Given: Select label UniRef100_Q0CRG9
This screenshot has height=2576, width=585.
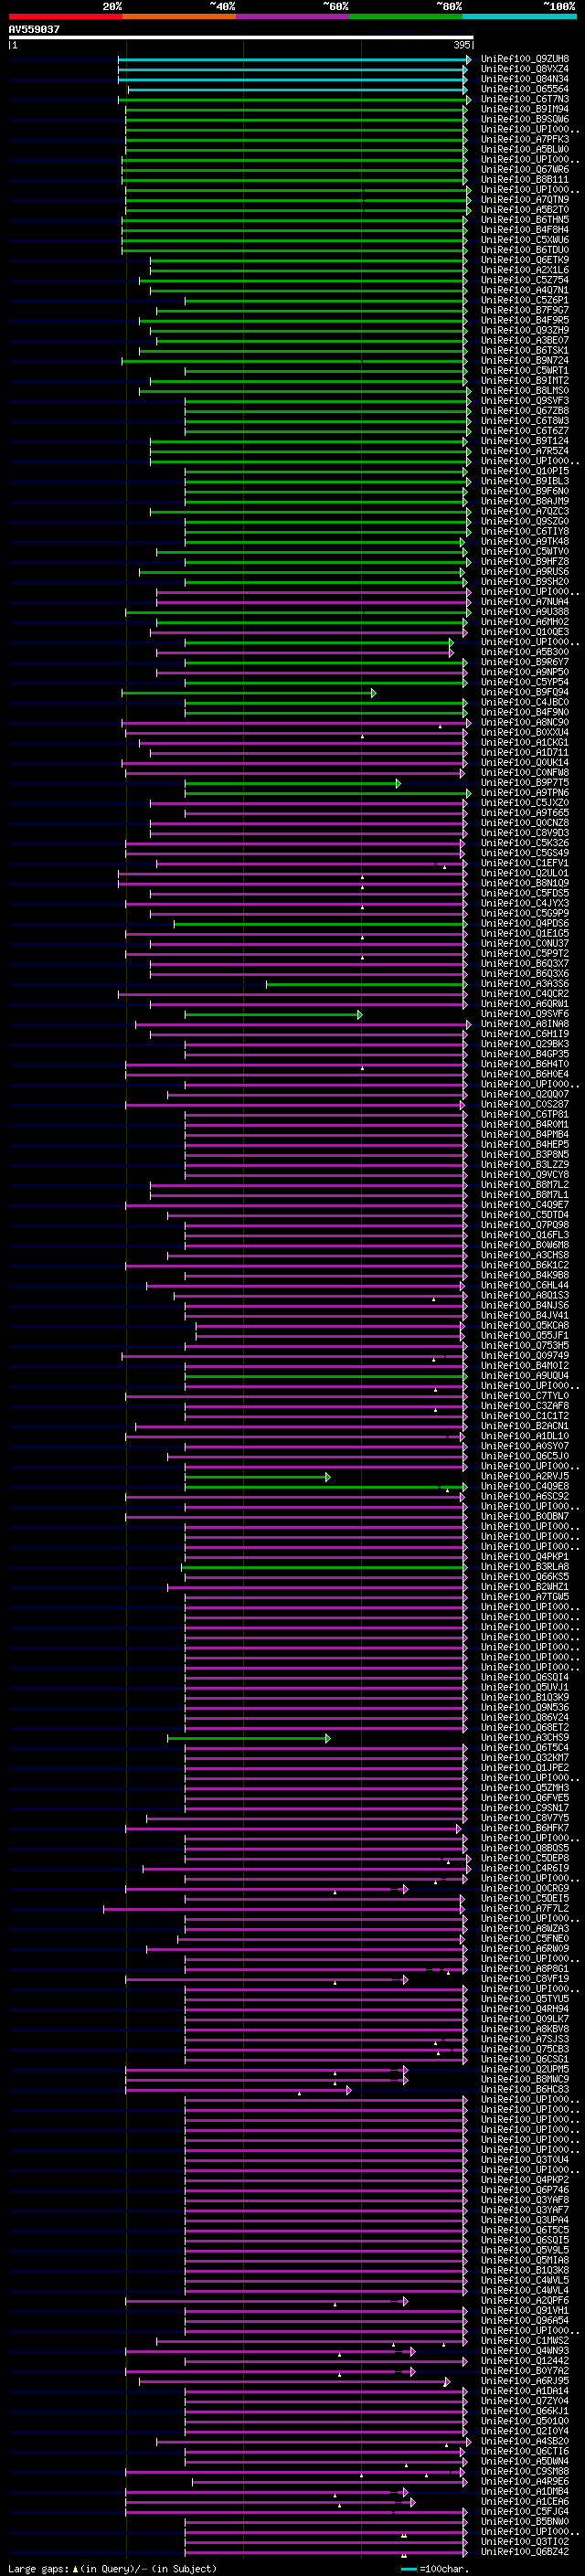Looking at the screenshot, I should coord(525,1888).
